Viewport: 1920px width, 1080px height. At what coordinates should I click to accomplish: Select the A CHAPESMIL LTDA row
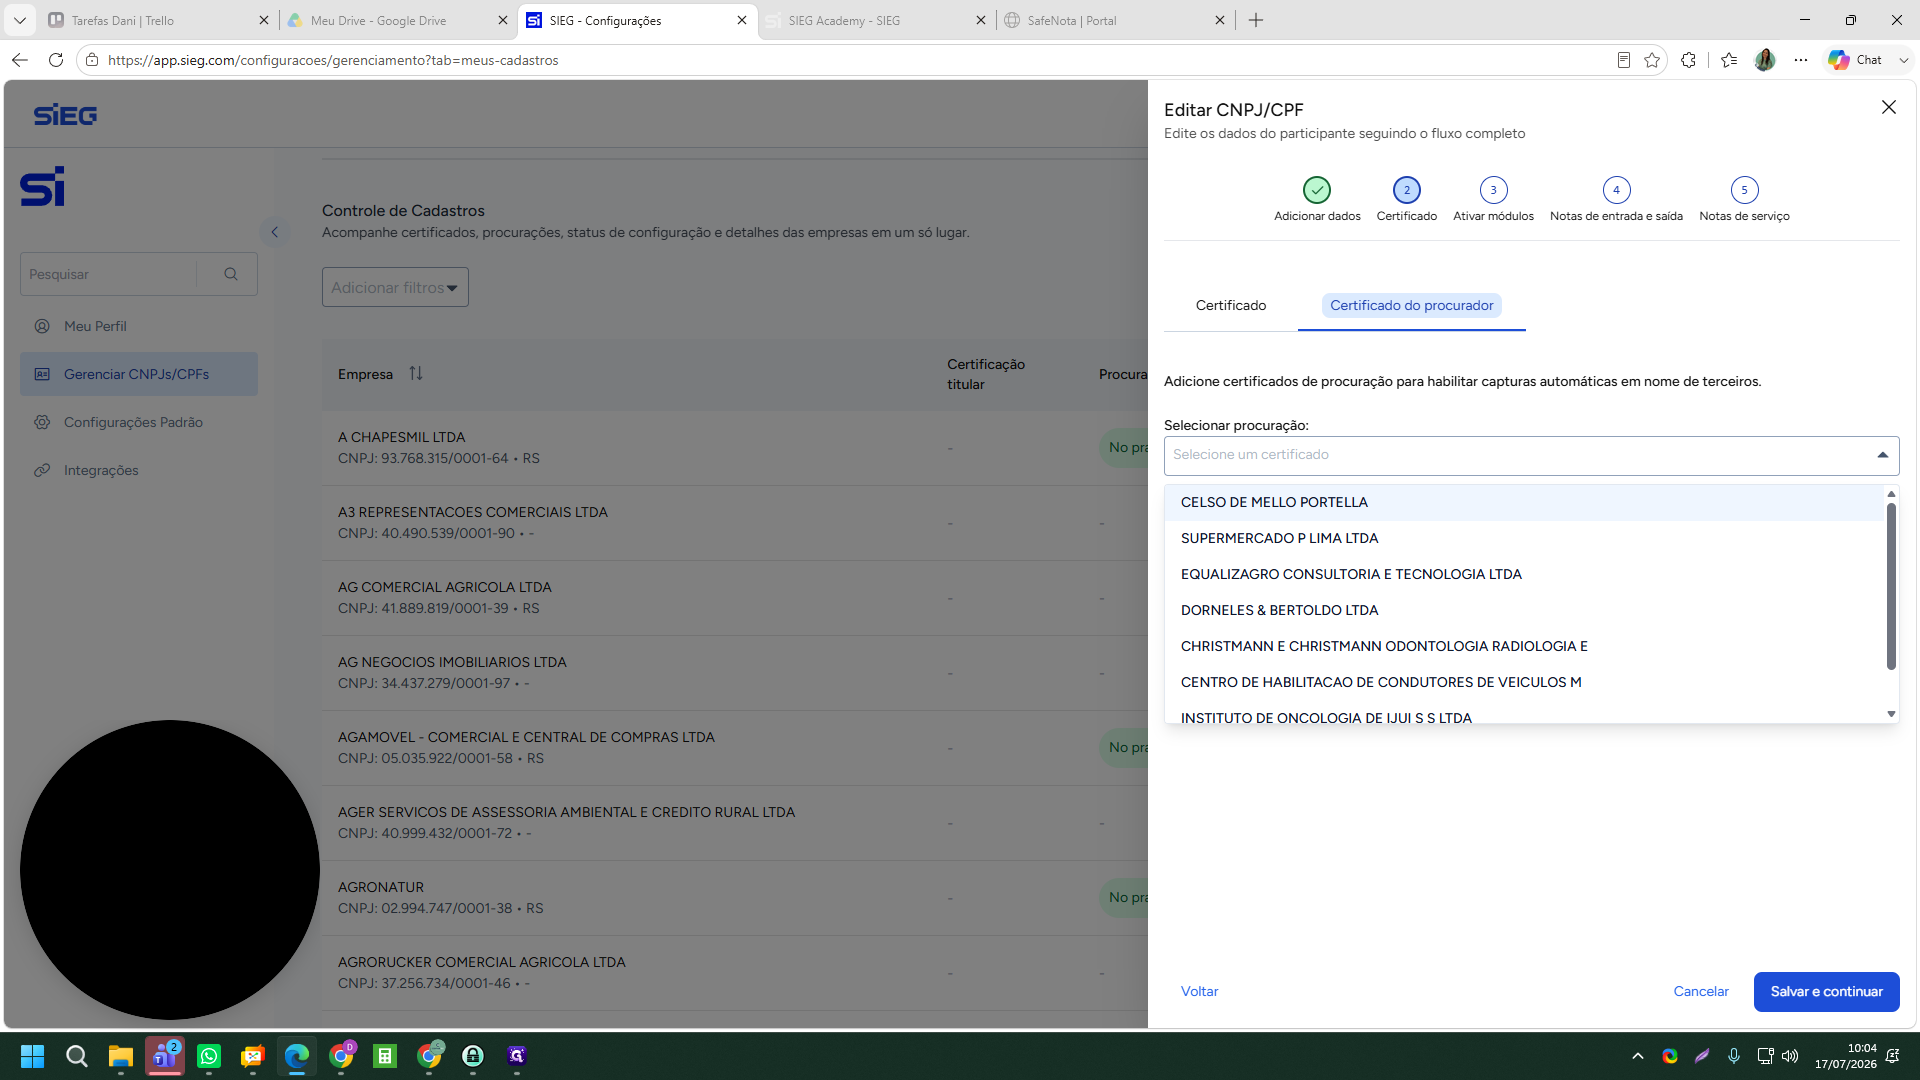[x=735, y=448]
